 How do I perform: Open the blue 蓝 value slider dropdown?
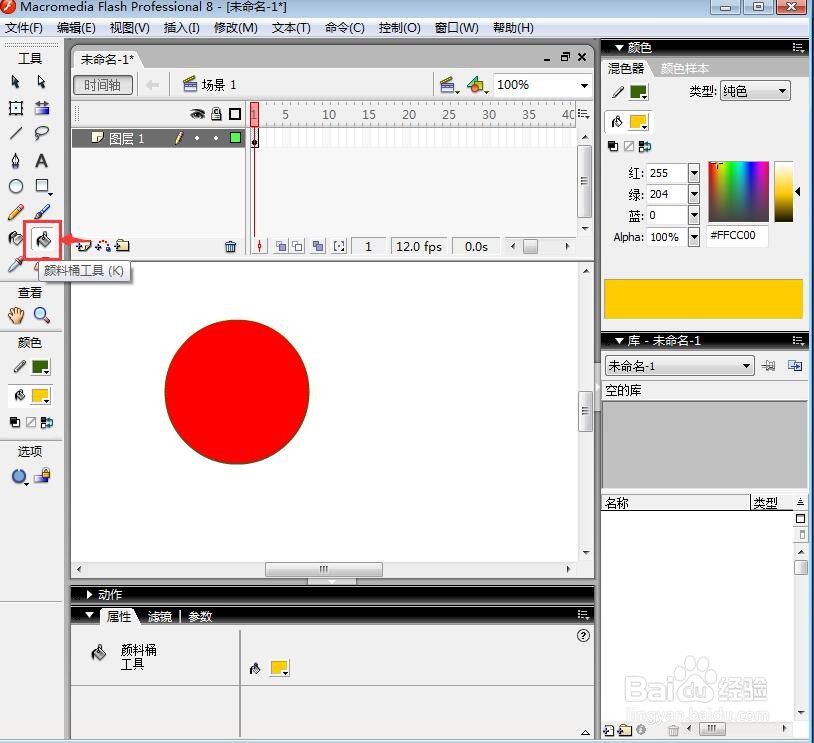click(694, 215)
